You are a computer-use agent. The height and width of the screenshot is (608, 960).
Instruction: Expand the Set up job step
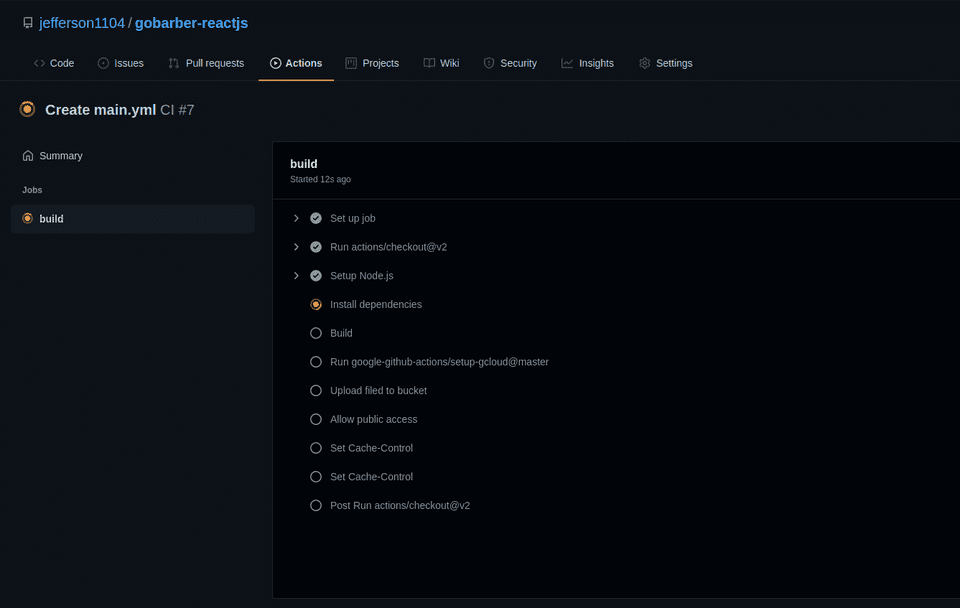296,218
